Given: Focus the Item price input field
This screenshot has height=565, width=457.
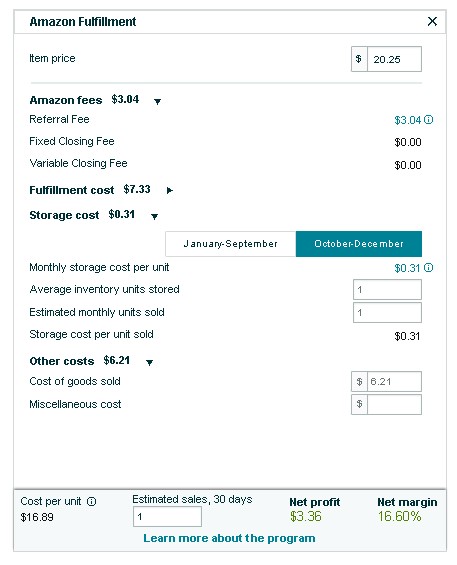Looking at the screenshot, I should point(394,59).
